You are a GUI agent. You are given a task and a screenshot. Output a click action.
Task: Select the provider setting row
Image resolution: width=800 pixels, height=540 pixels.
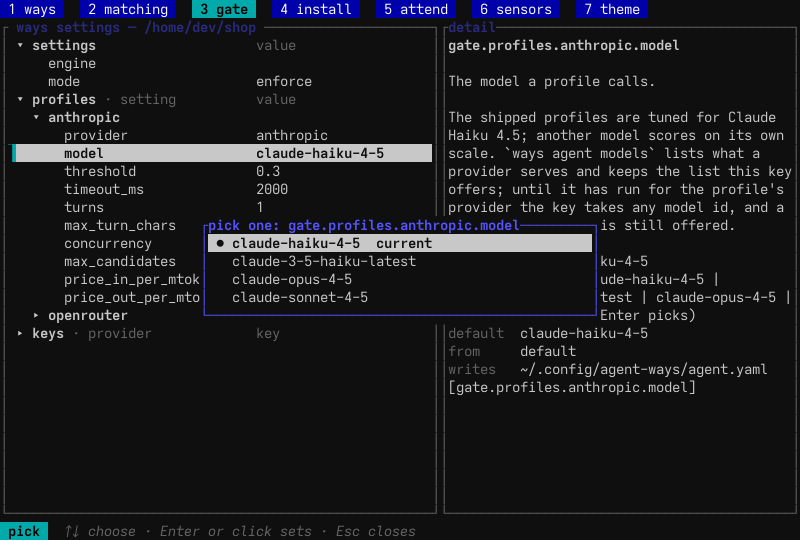[222, 135]
